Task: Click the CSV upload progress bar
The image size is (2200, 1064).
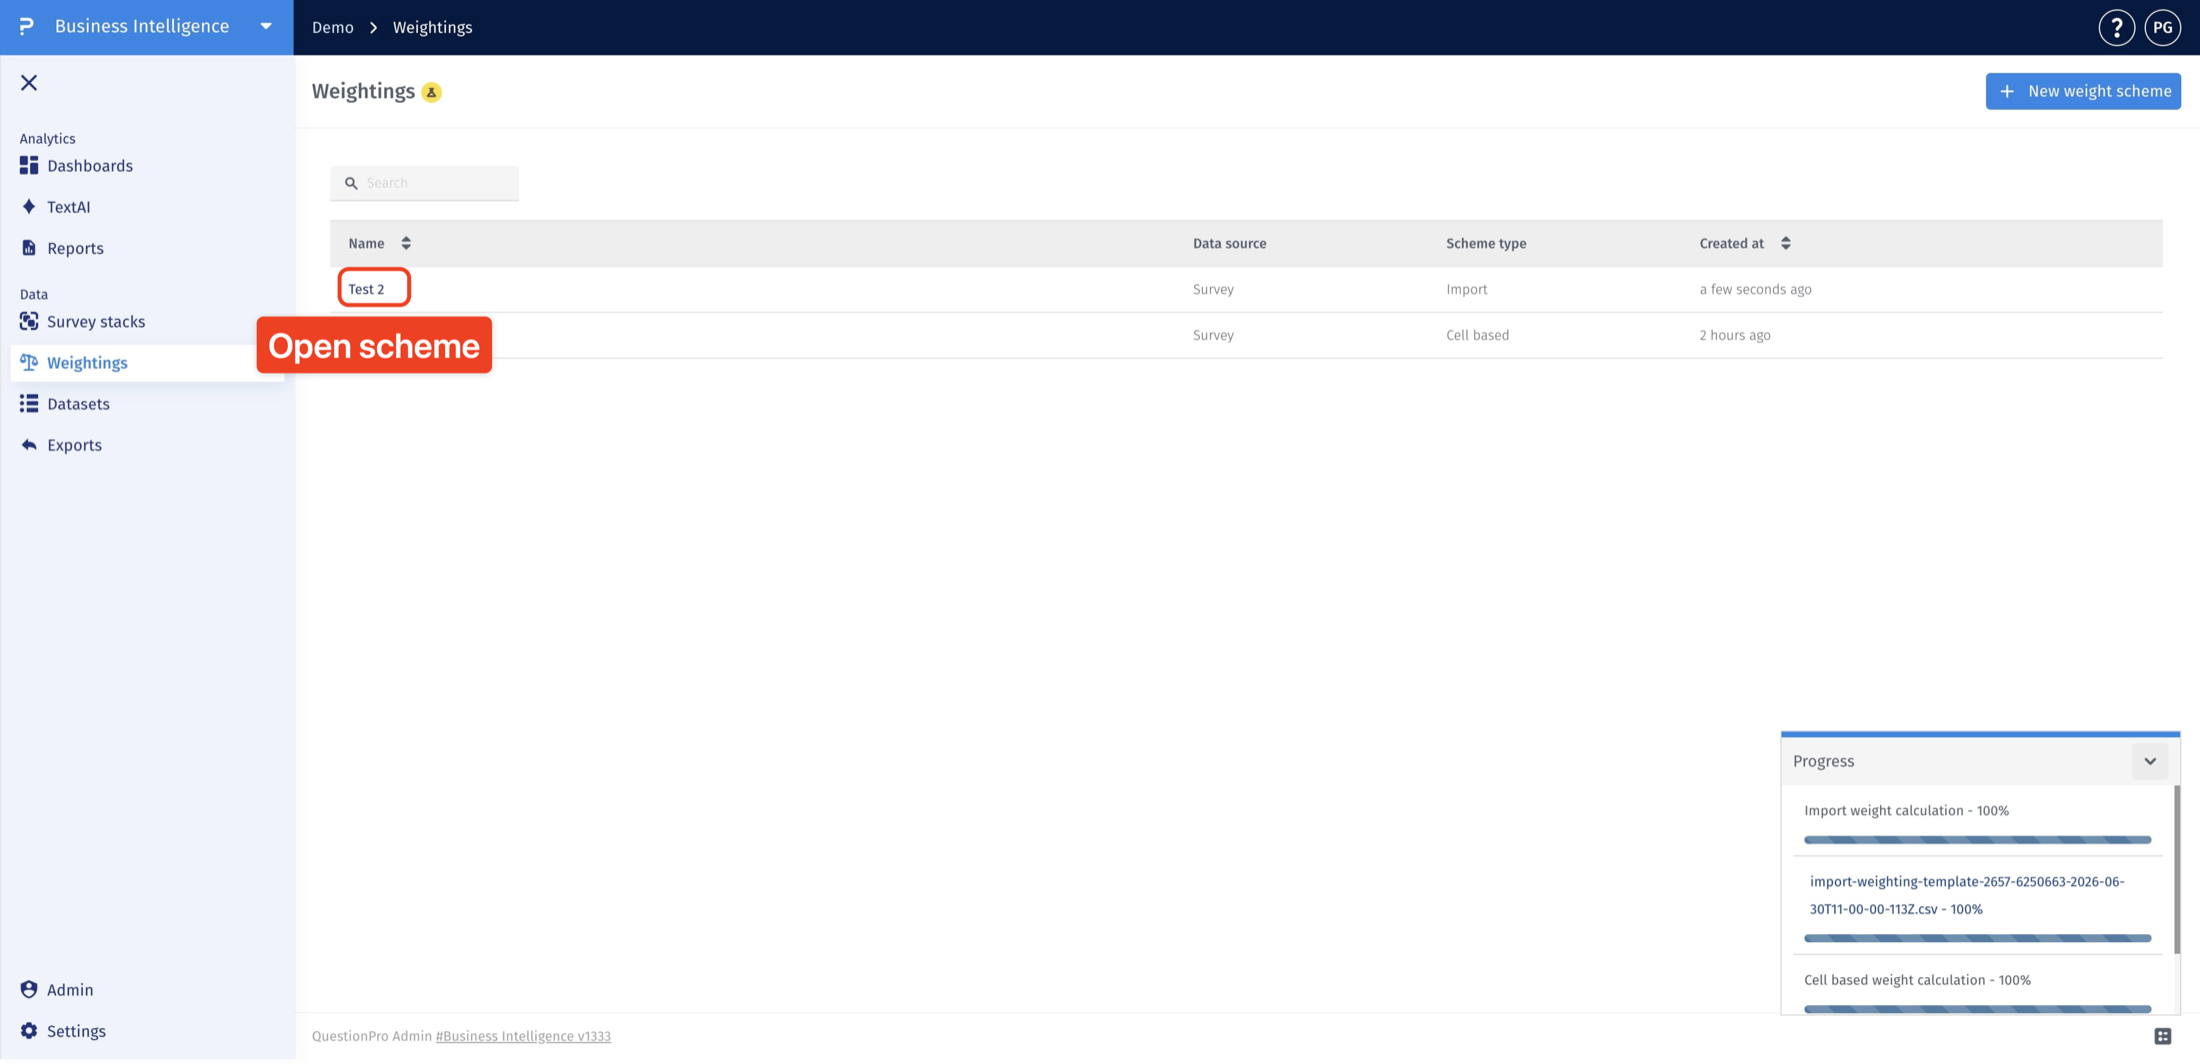Action: pos(1977,938)
